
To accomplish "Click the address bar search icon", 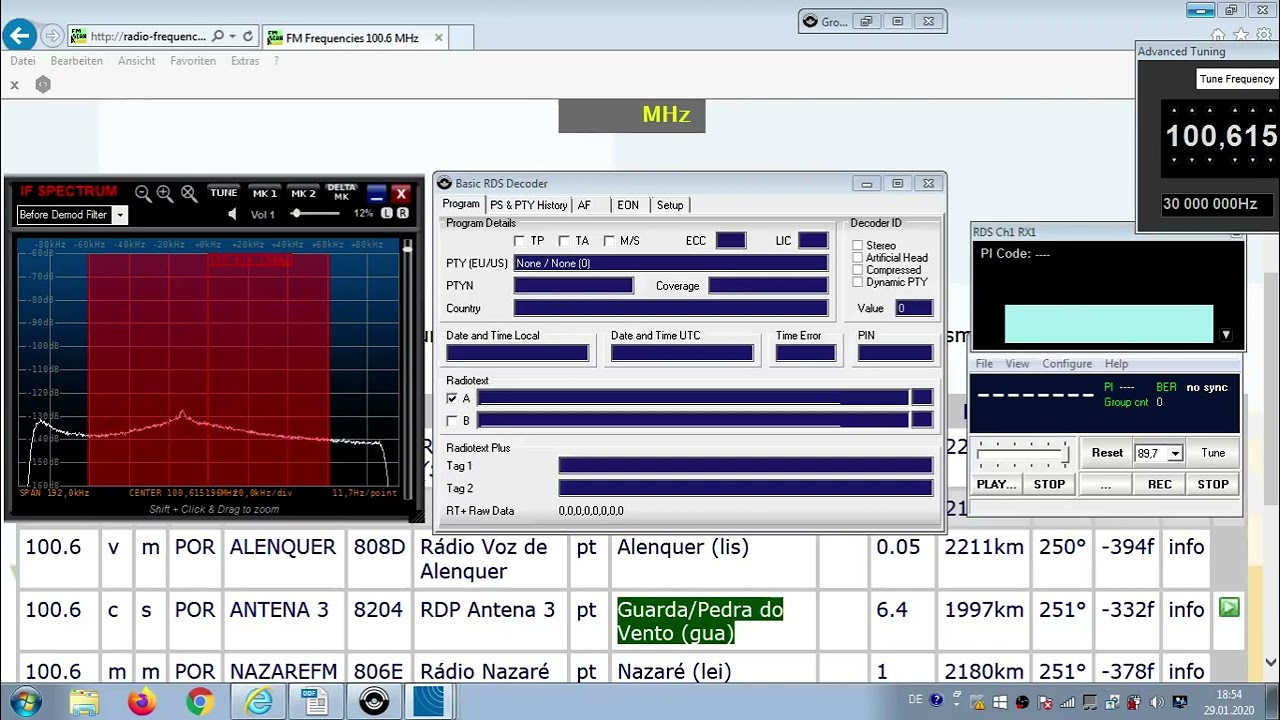I will [x=218, y=36].
